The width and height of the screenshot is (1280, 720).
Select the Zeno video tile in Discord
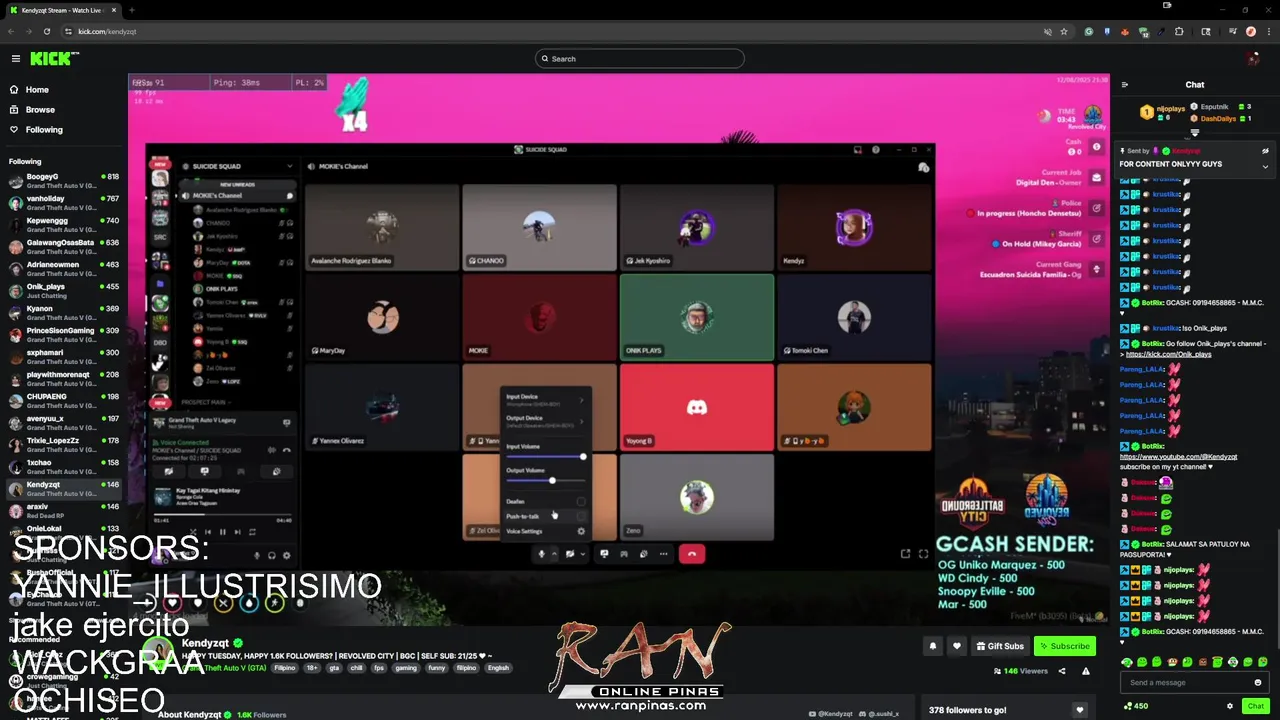(x=697, y=497)
